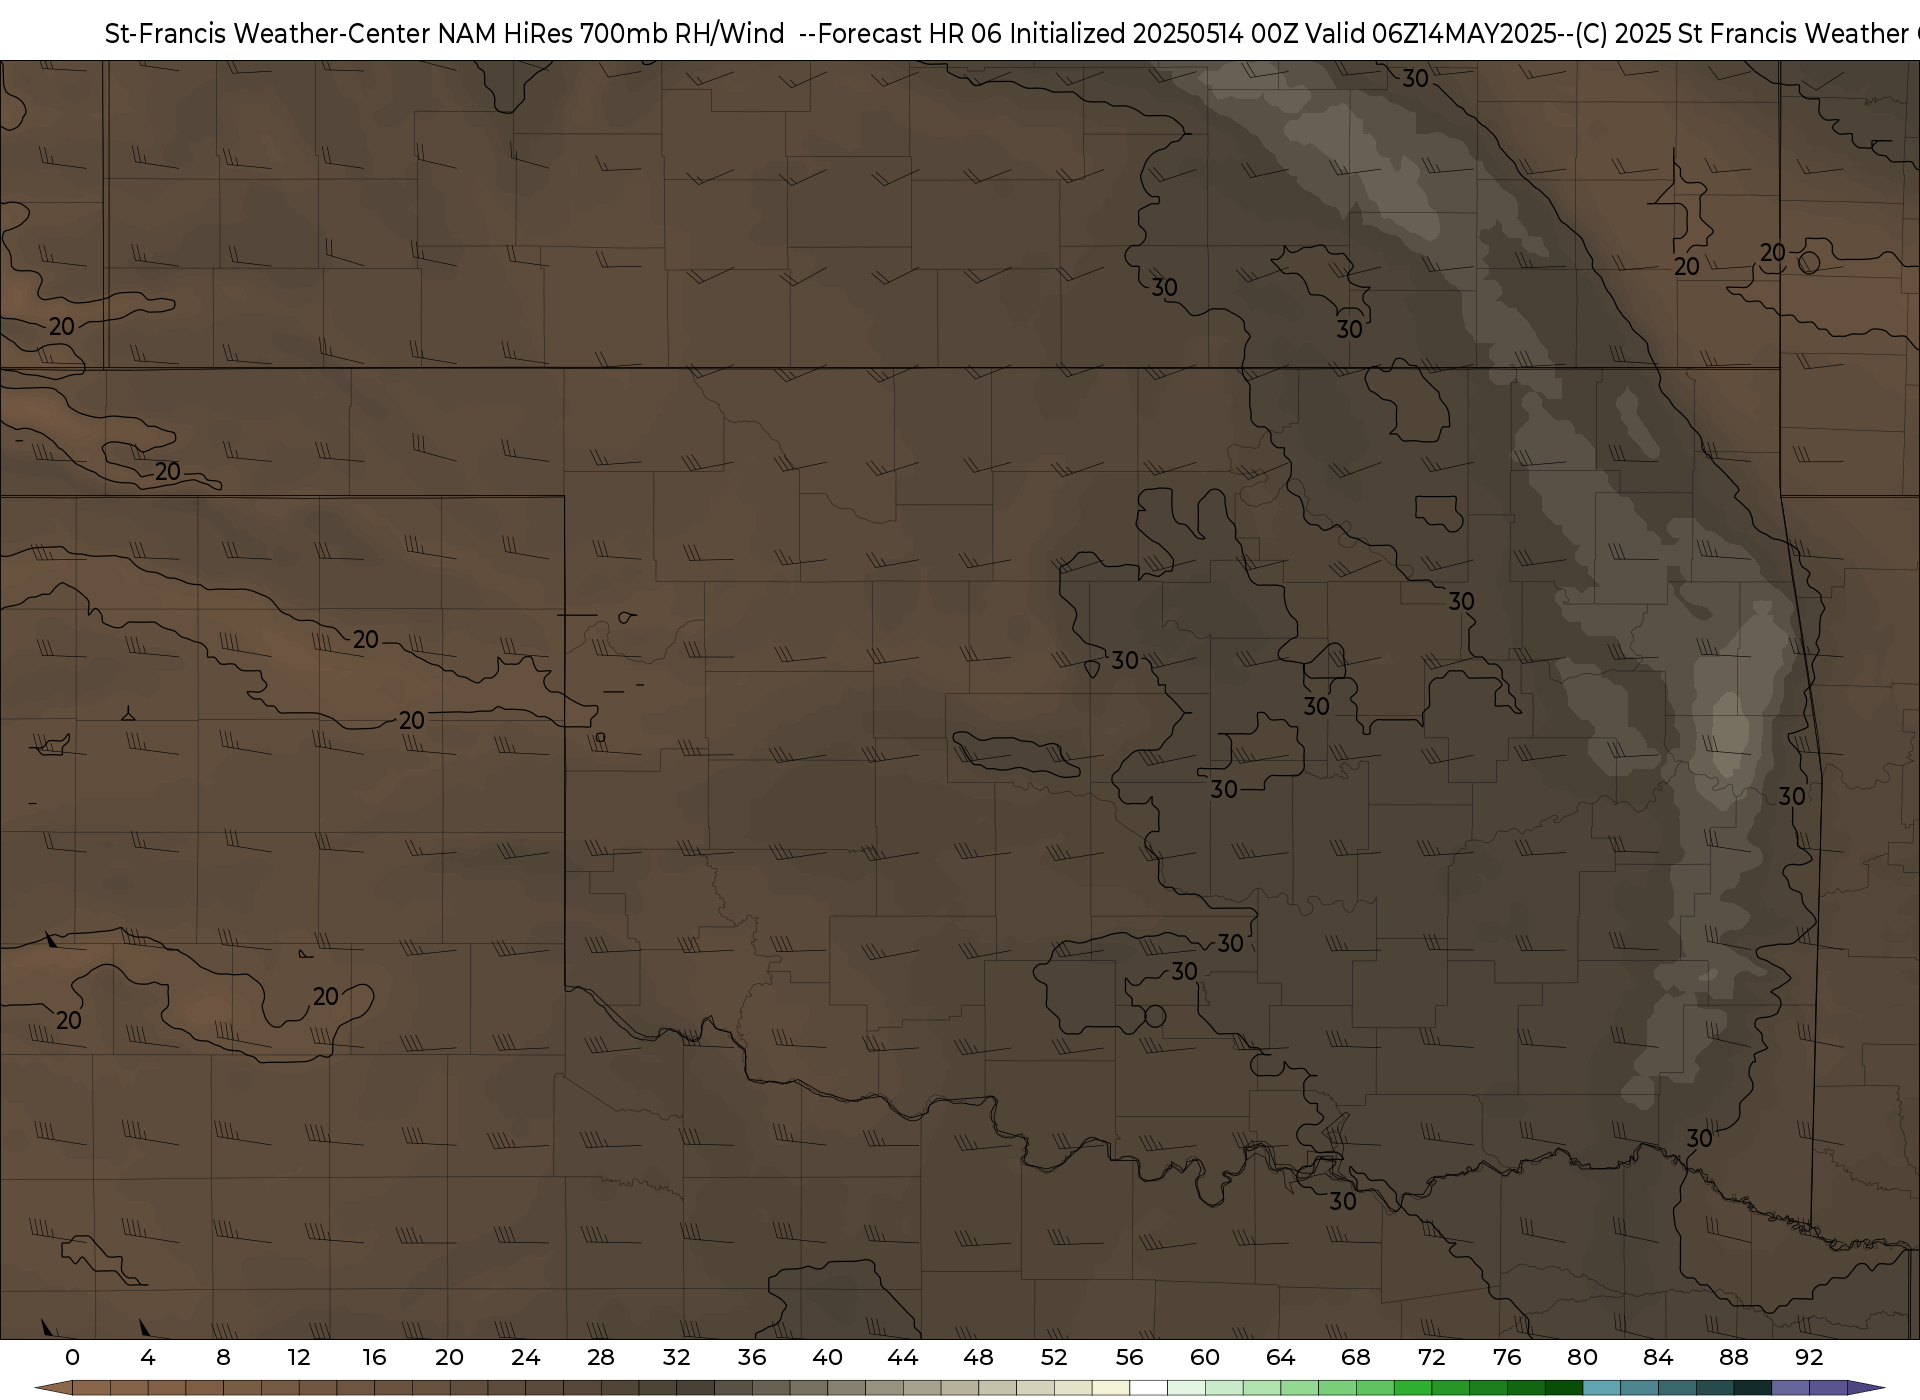The width and height of the screenshot is (1920, 1400).
Task: Click the colorbar label '32'
Action: 677,1357
